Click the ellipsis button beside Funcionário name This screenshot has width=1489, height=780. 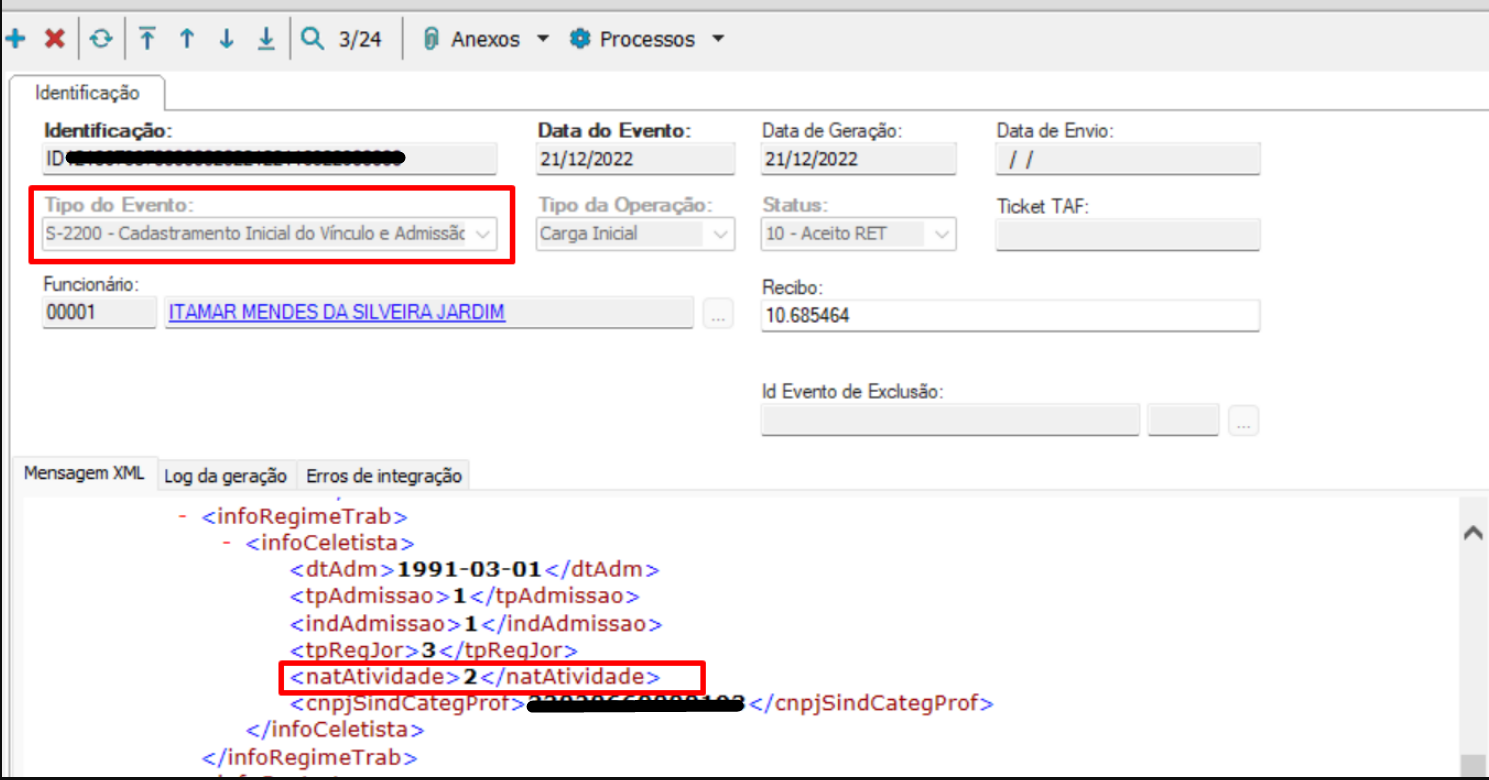[x=717, y=313]
